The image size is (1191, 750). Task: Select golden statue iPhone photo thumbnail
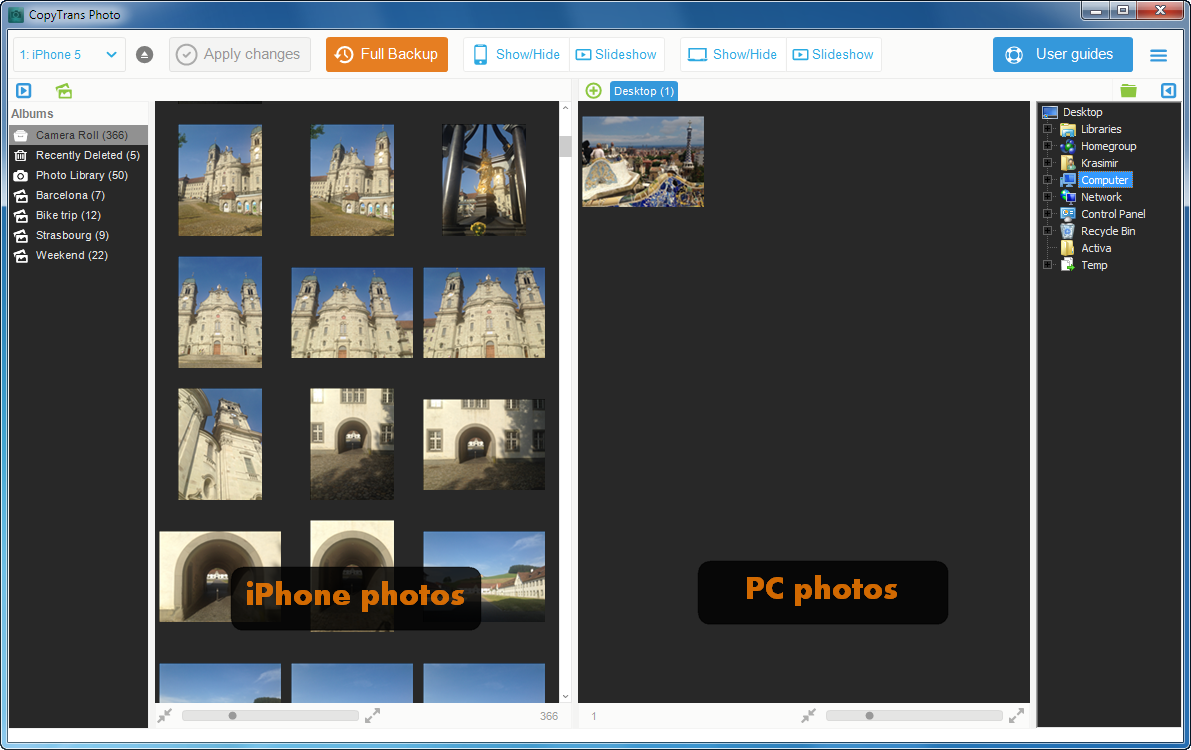484,180
